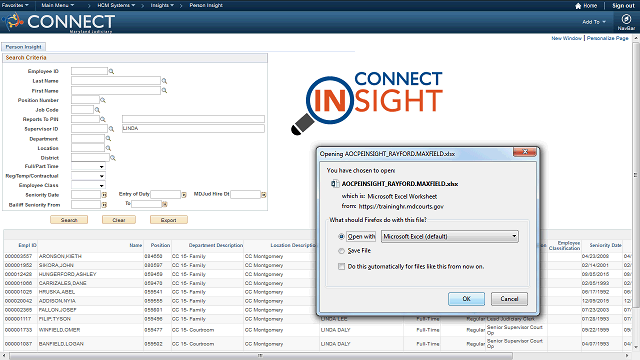Close the Opening file dialog
This screenshot has width=640, height=360.
tap(525, 152)
